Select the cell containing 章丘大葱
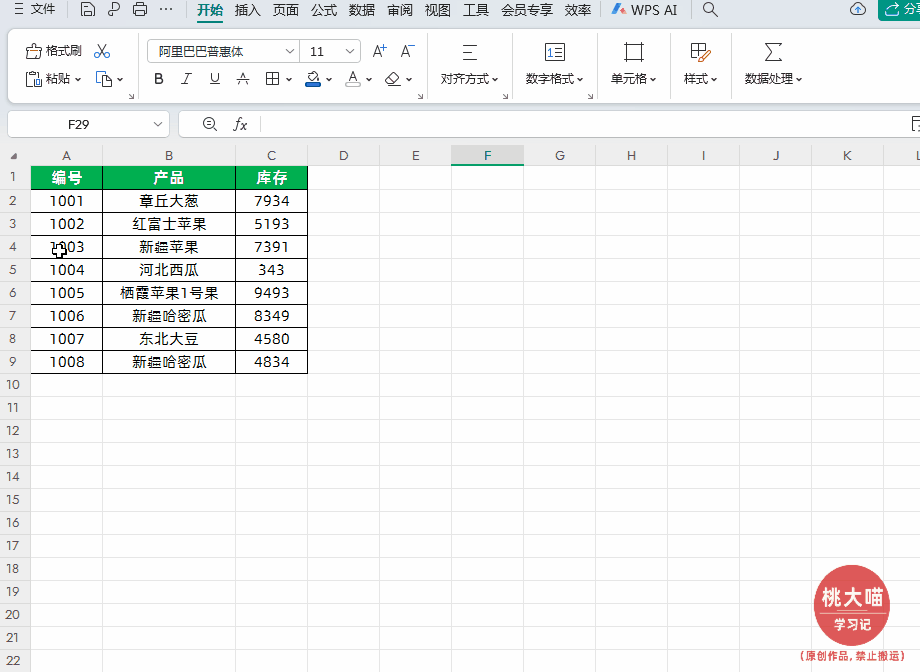 tap(169, 201)
